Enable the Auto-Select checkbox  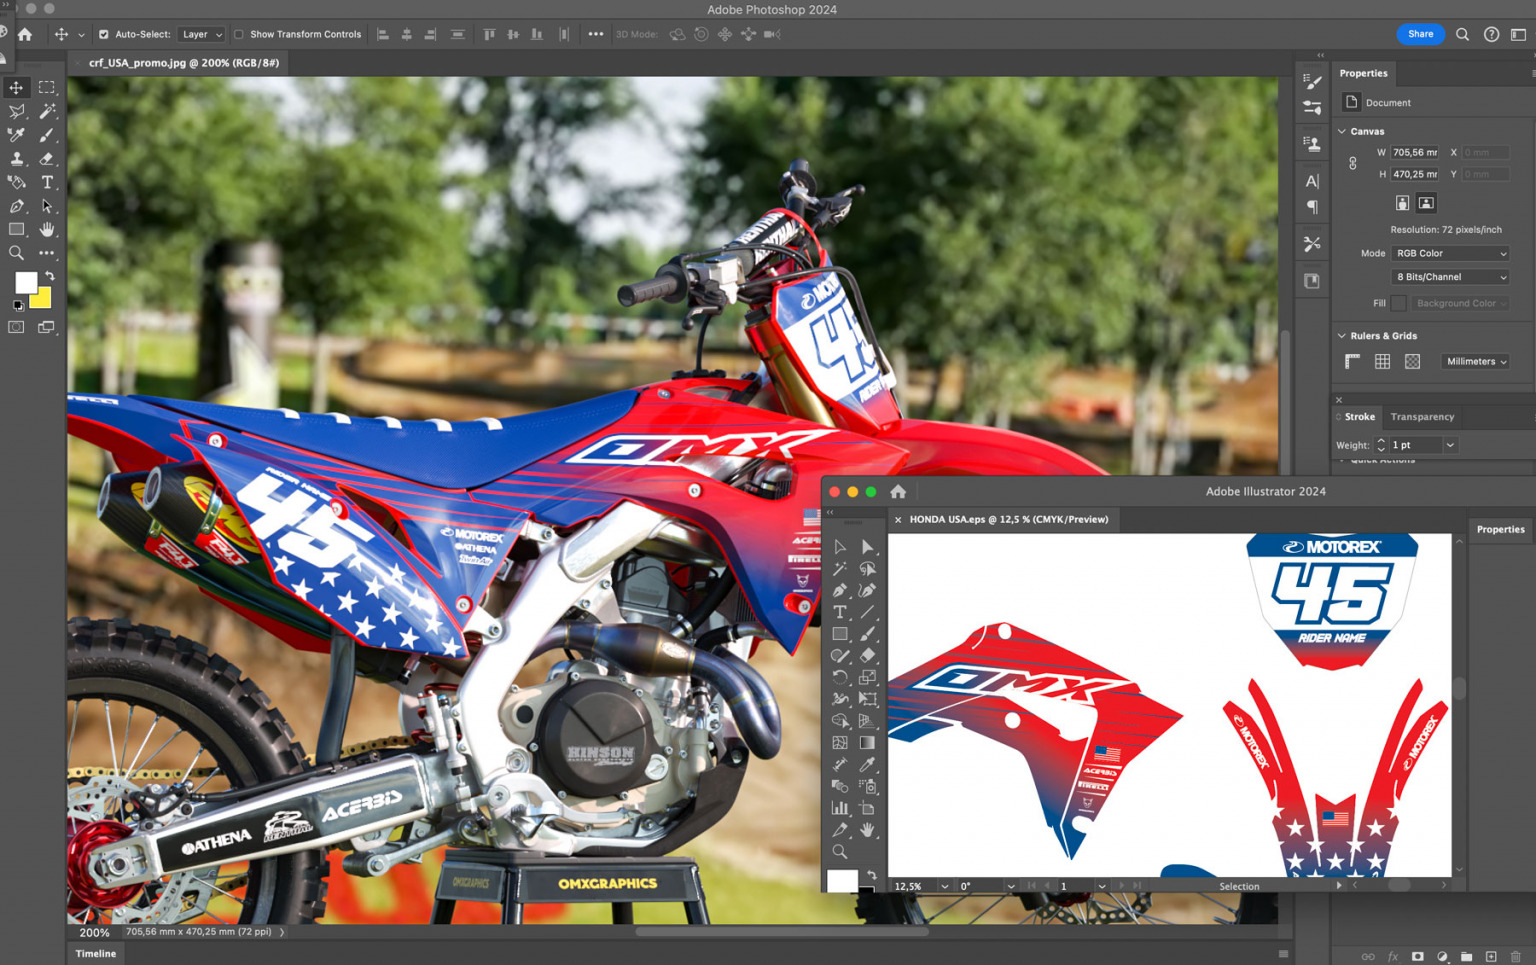click(x=103, y=33)
